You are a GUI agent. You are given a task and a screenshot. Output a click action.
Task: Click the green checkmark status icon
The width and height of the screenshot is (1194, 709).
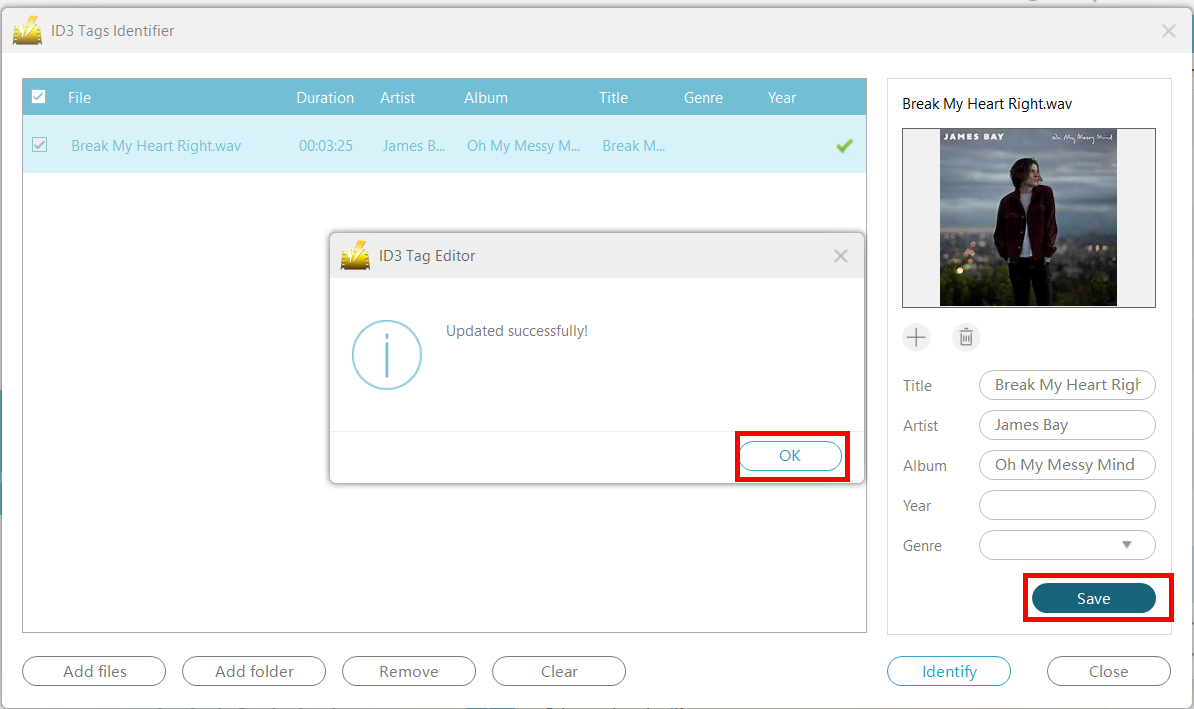(x=844, y=146)
